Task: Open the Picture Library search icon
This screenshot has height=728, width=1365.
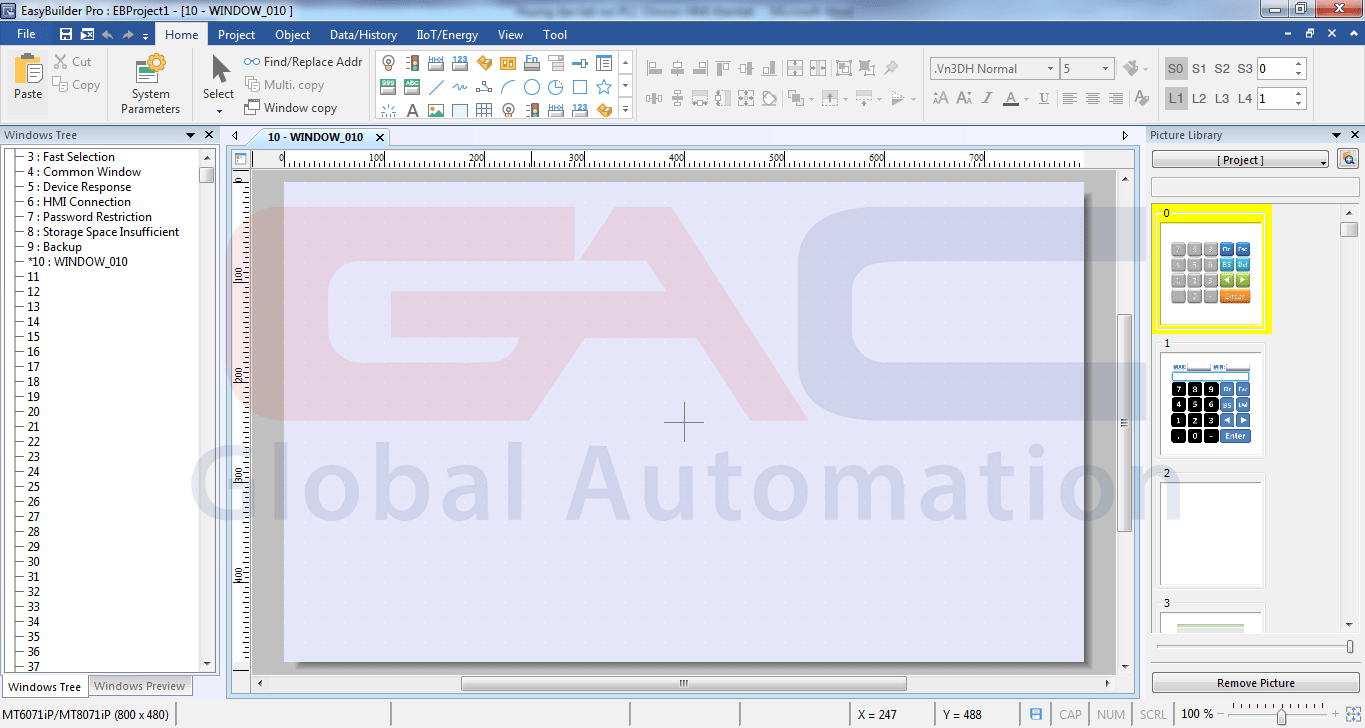Action: tap(1348, 159)
